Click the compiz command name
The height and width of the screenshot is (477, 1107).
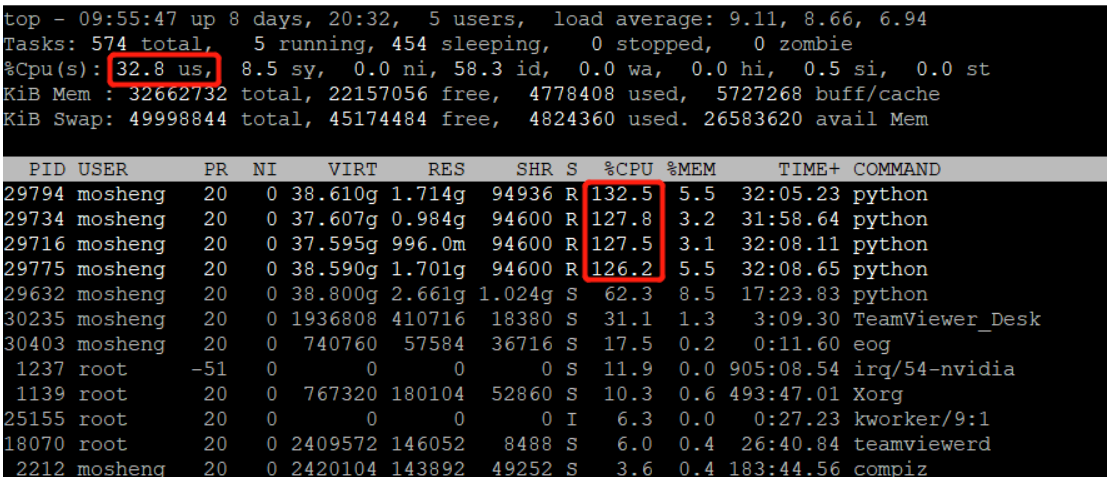point(890,469)
